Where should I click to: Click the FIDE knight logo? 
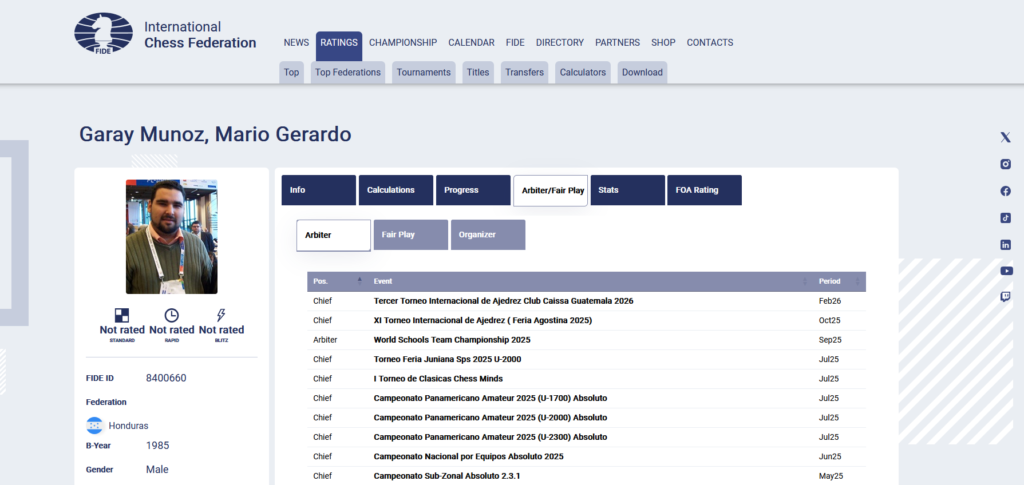103,34
